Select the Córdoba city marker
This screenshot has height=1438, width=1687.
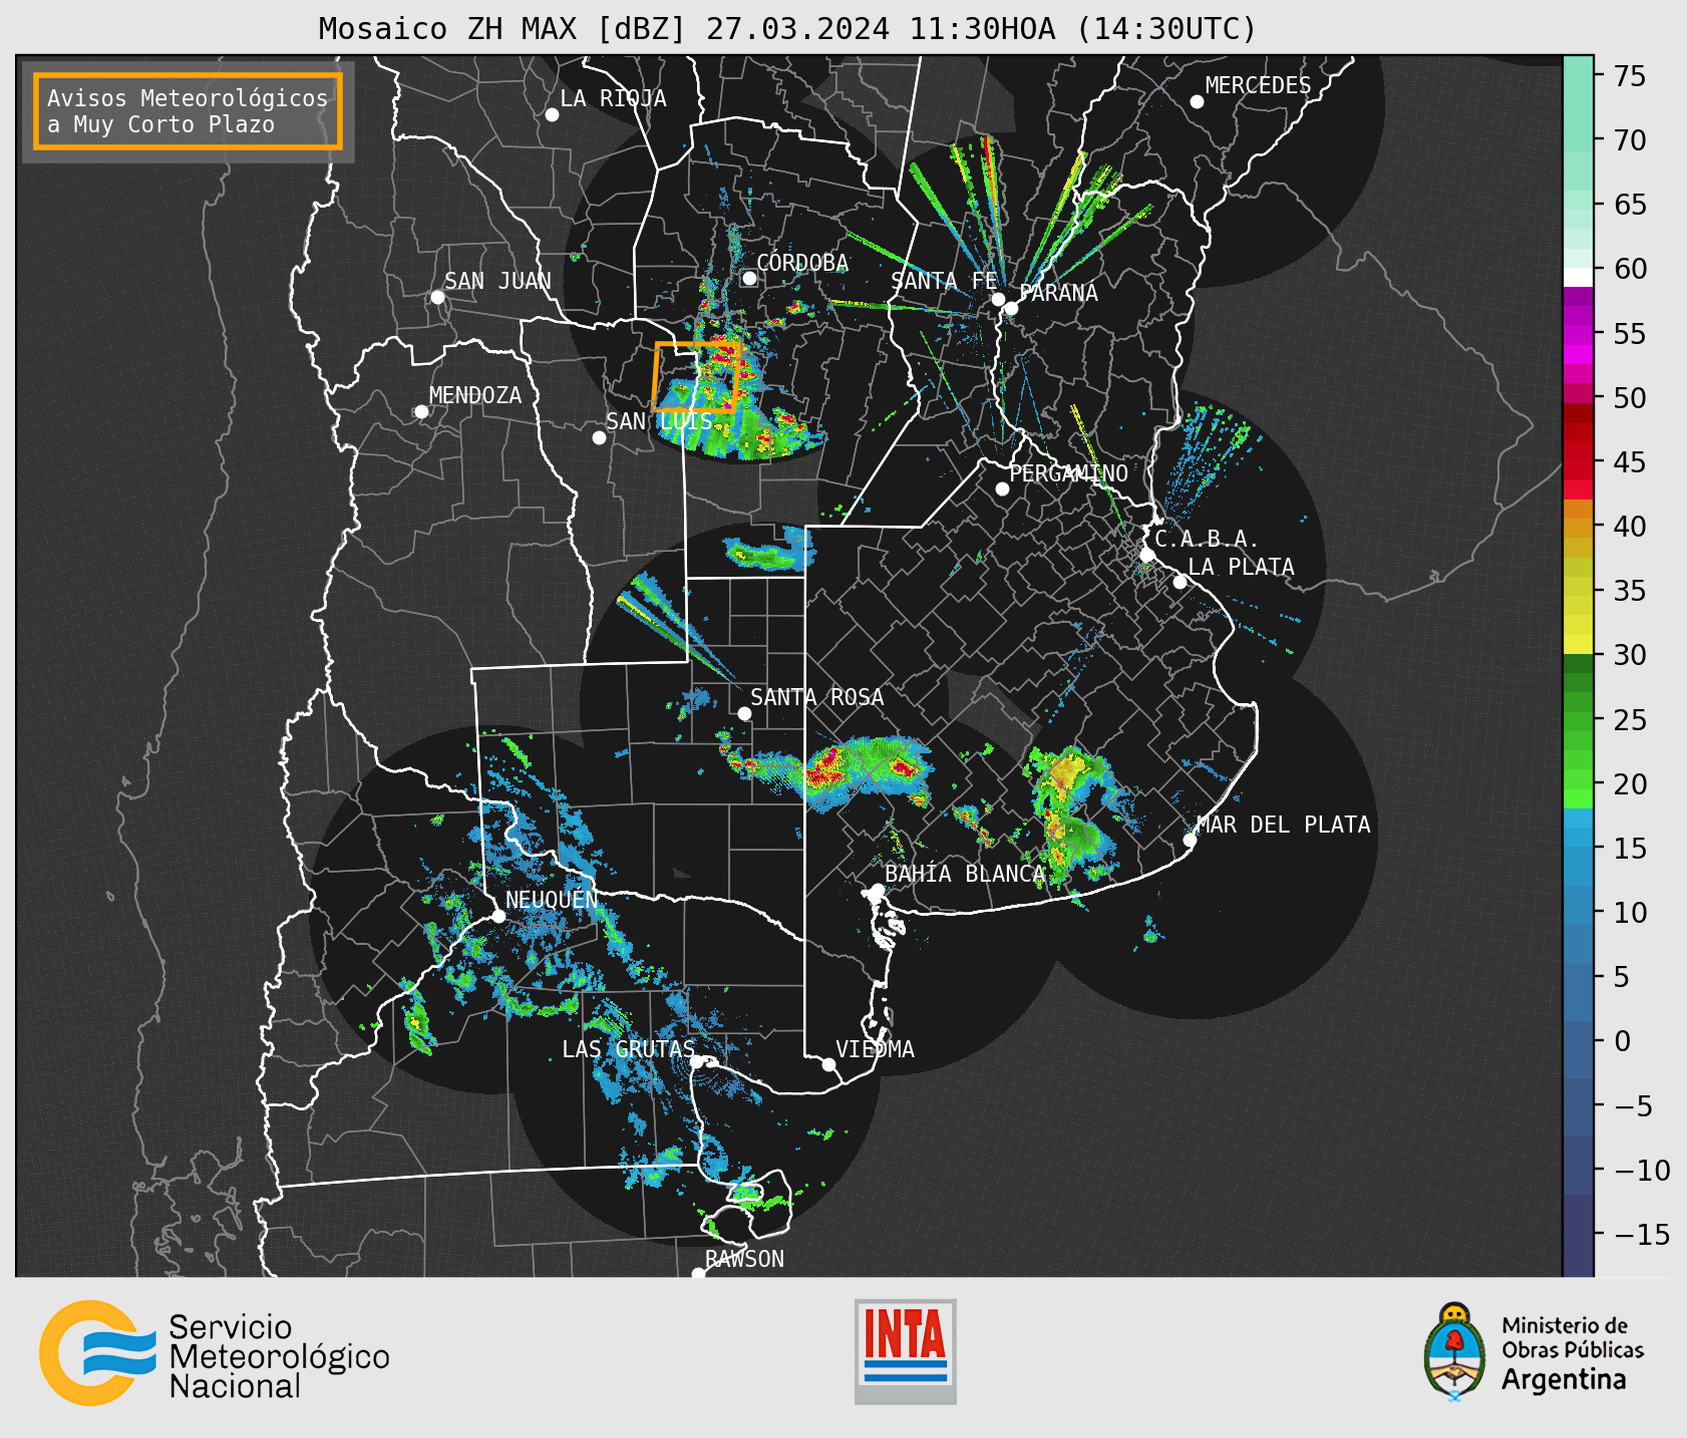tap(749, 278)
